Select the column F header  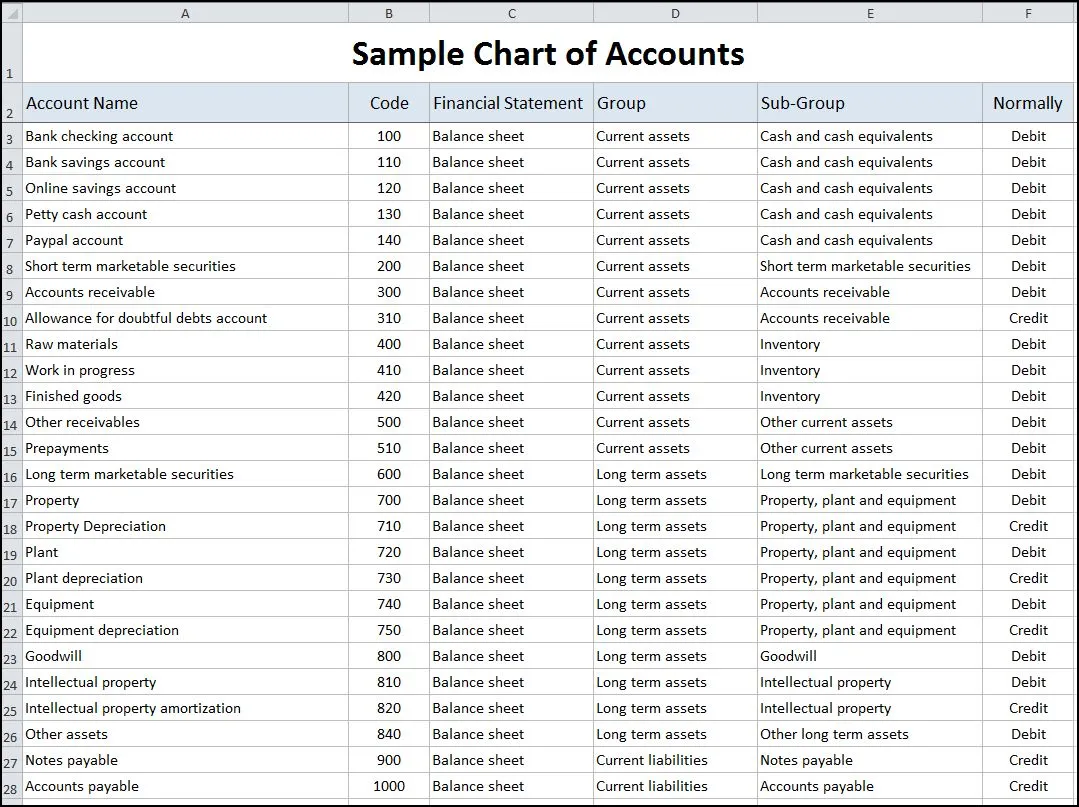click(x=1028, y=13)
